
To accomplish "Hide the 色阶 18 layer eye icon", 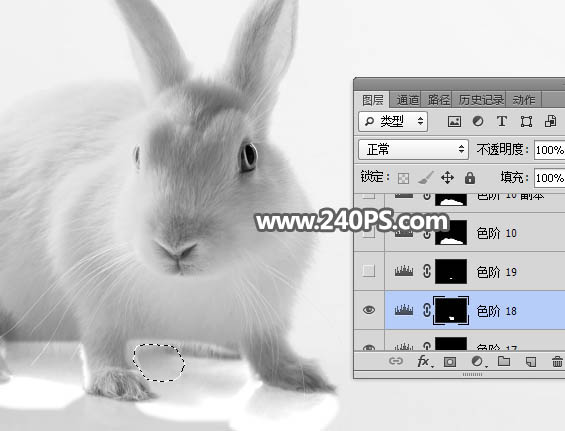I will (x=369, y=310).
